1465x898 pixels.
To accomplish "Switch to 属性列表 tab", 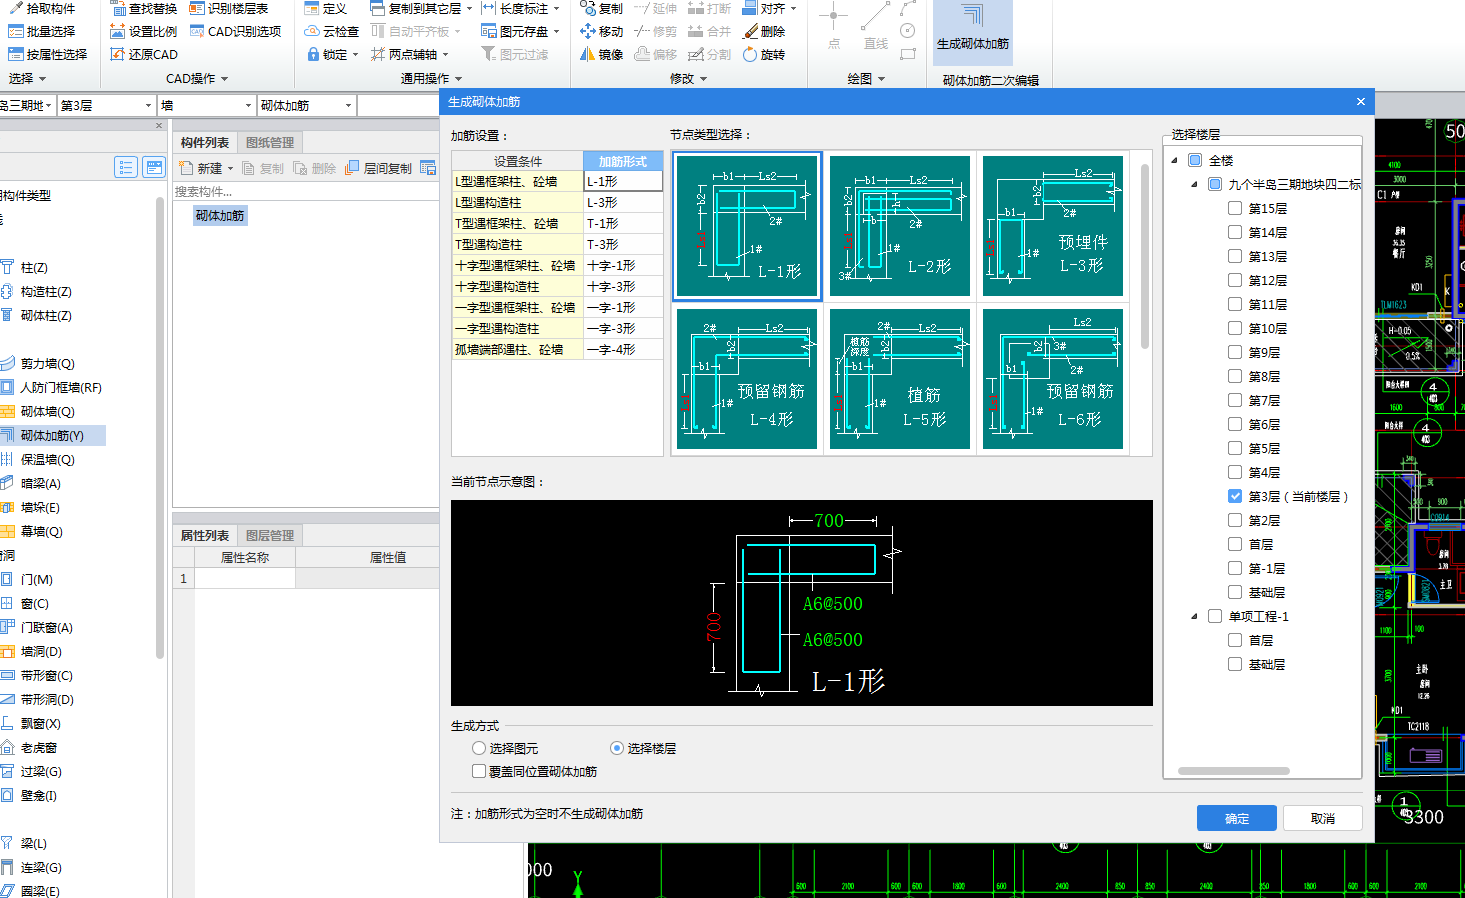I will pyautogui.click(x=205, y=535).
